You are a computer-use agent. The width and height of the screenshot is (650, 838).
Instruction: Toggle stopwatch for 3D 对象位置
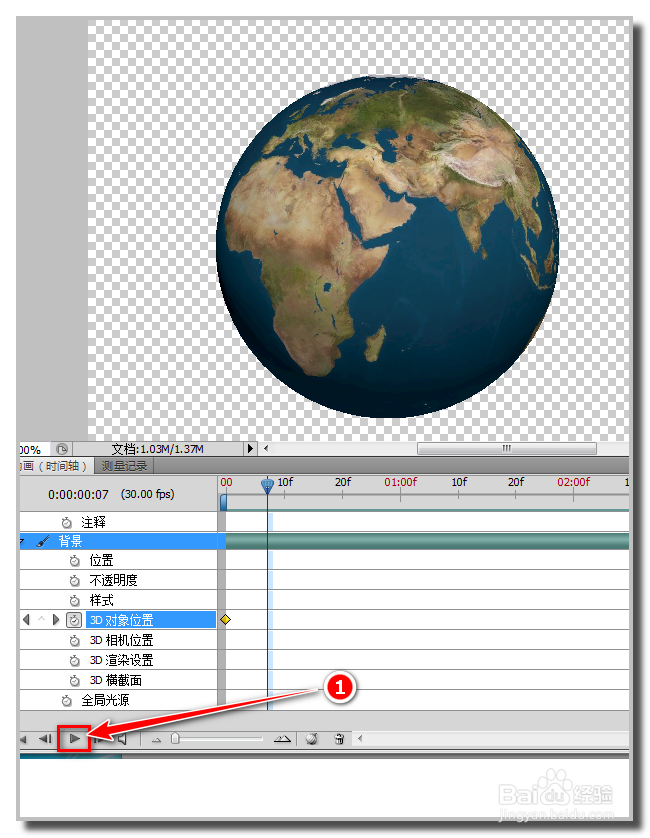pos(74,620)
